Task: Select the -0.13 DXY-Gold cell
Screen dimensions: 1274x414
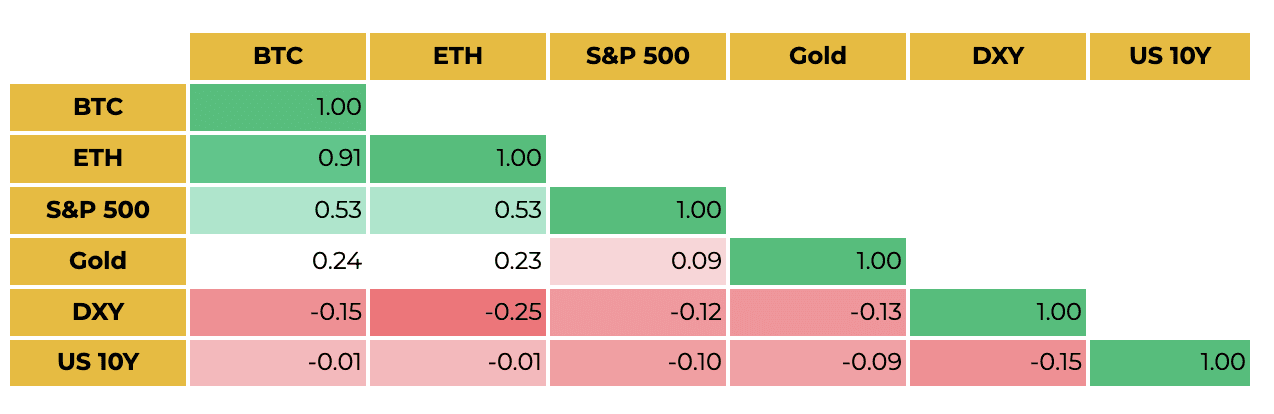Action: tap(817, 312)
